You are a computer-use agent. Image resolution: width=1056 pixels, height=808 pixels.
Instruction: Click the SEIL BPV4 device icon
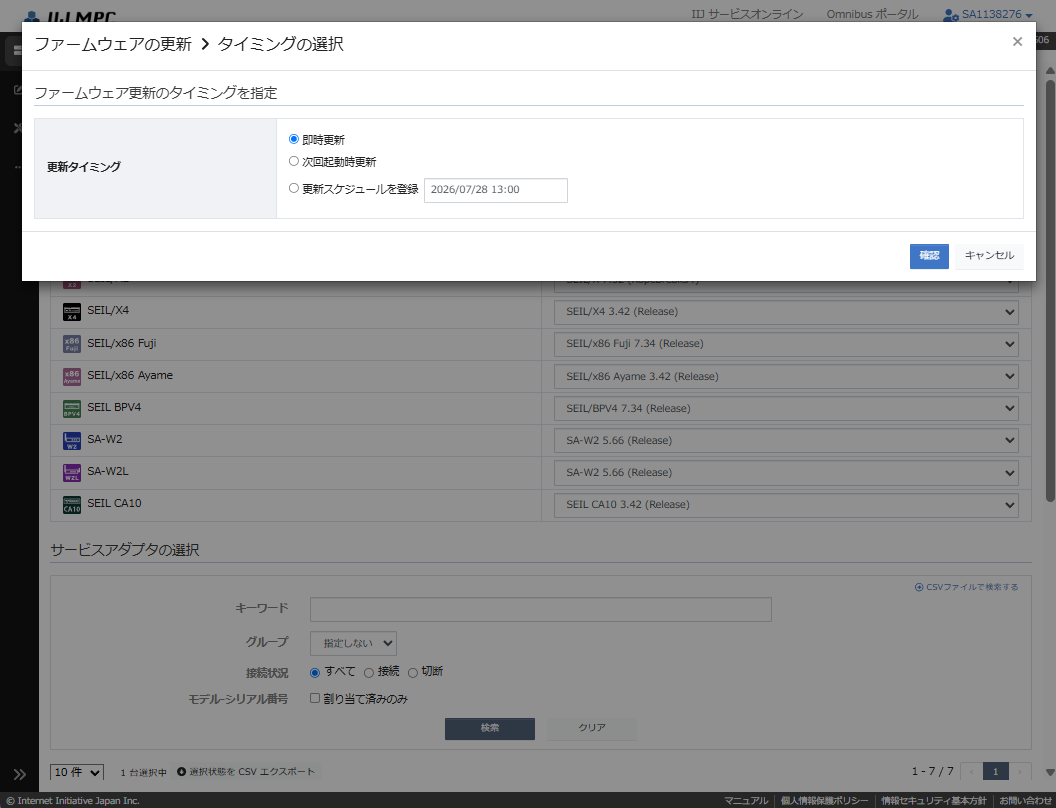click(71, 408)
